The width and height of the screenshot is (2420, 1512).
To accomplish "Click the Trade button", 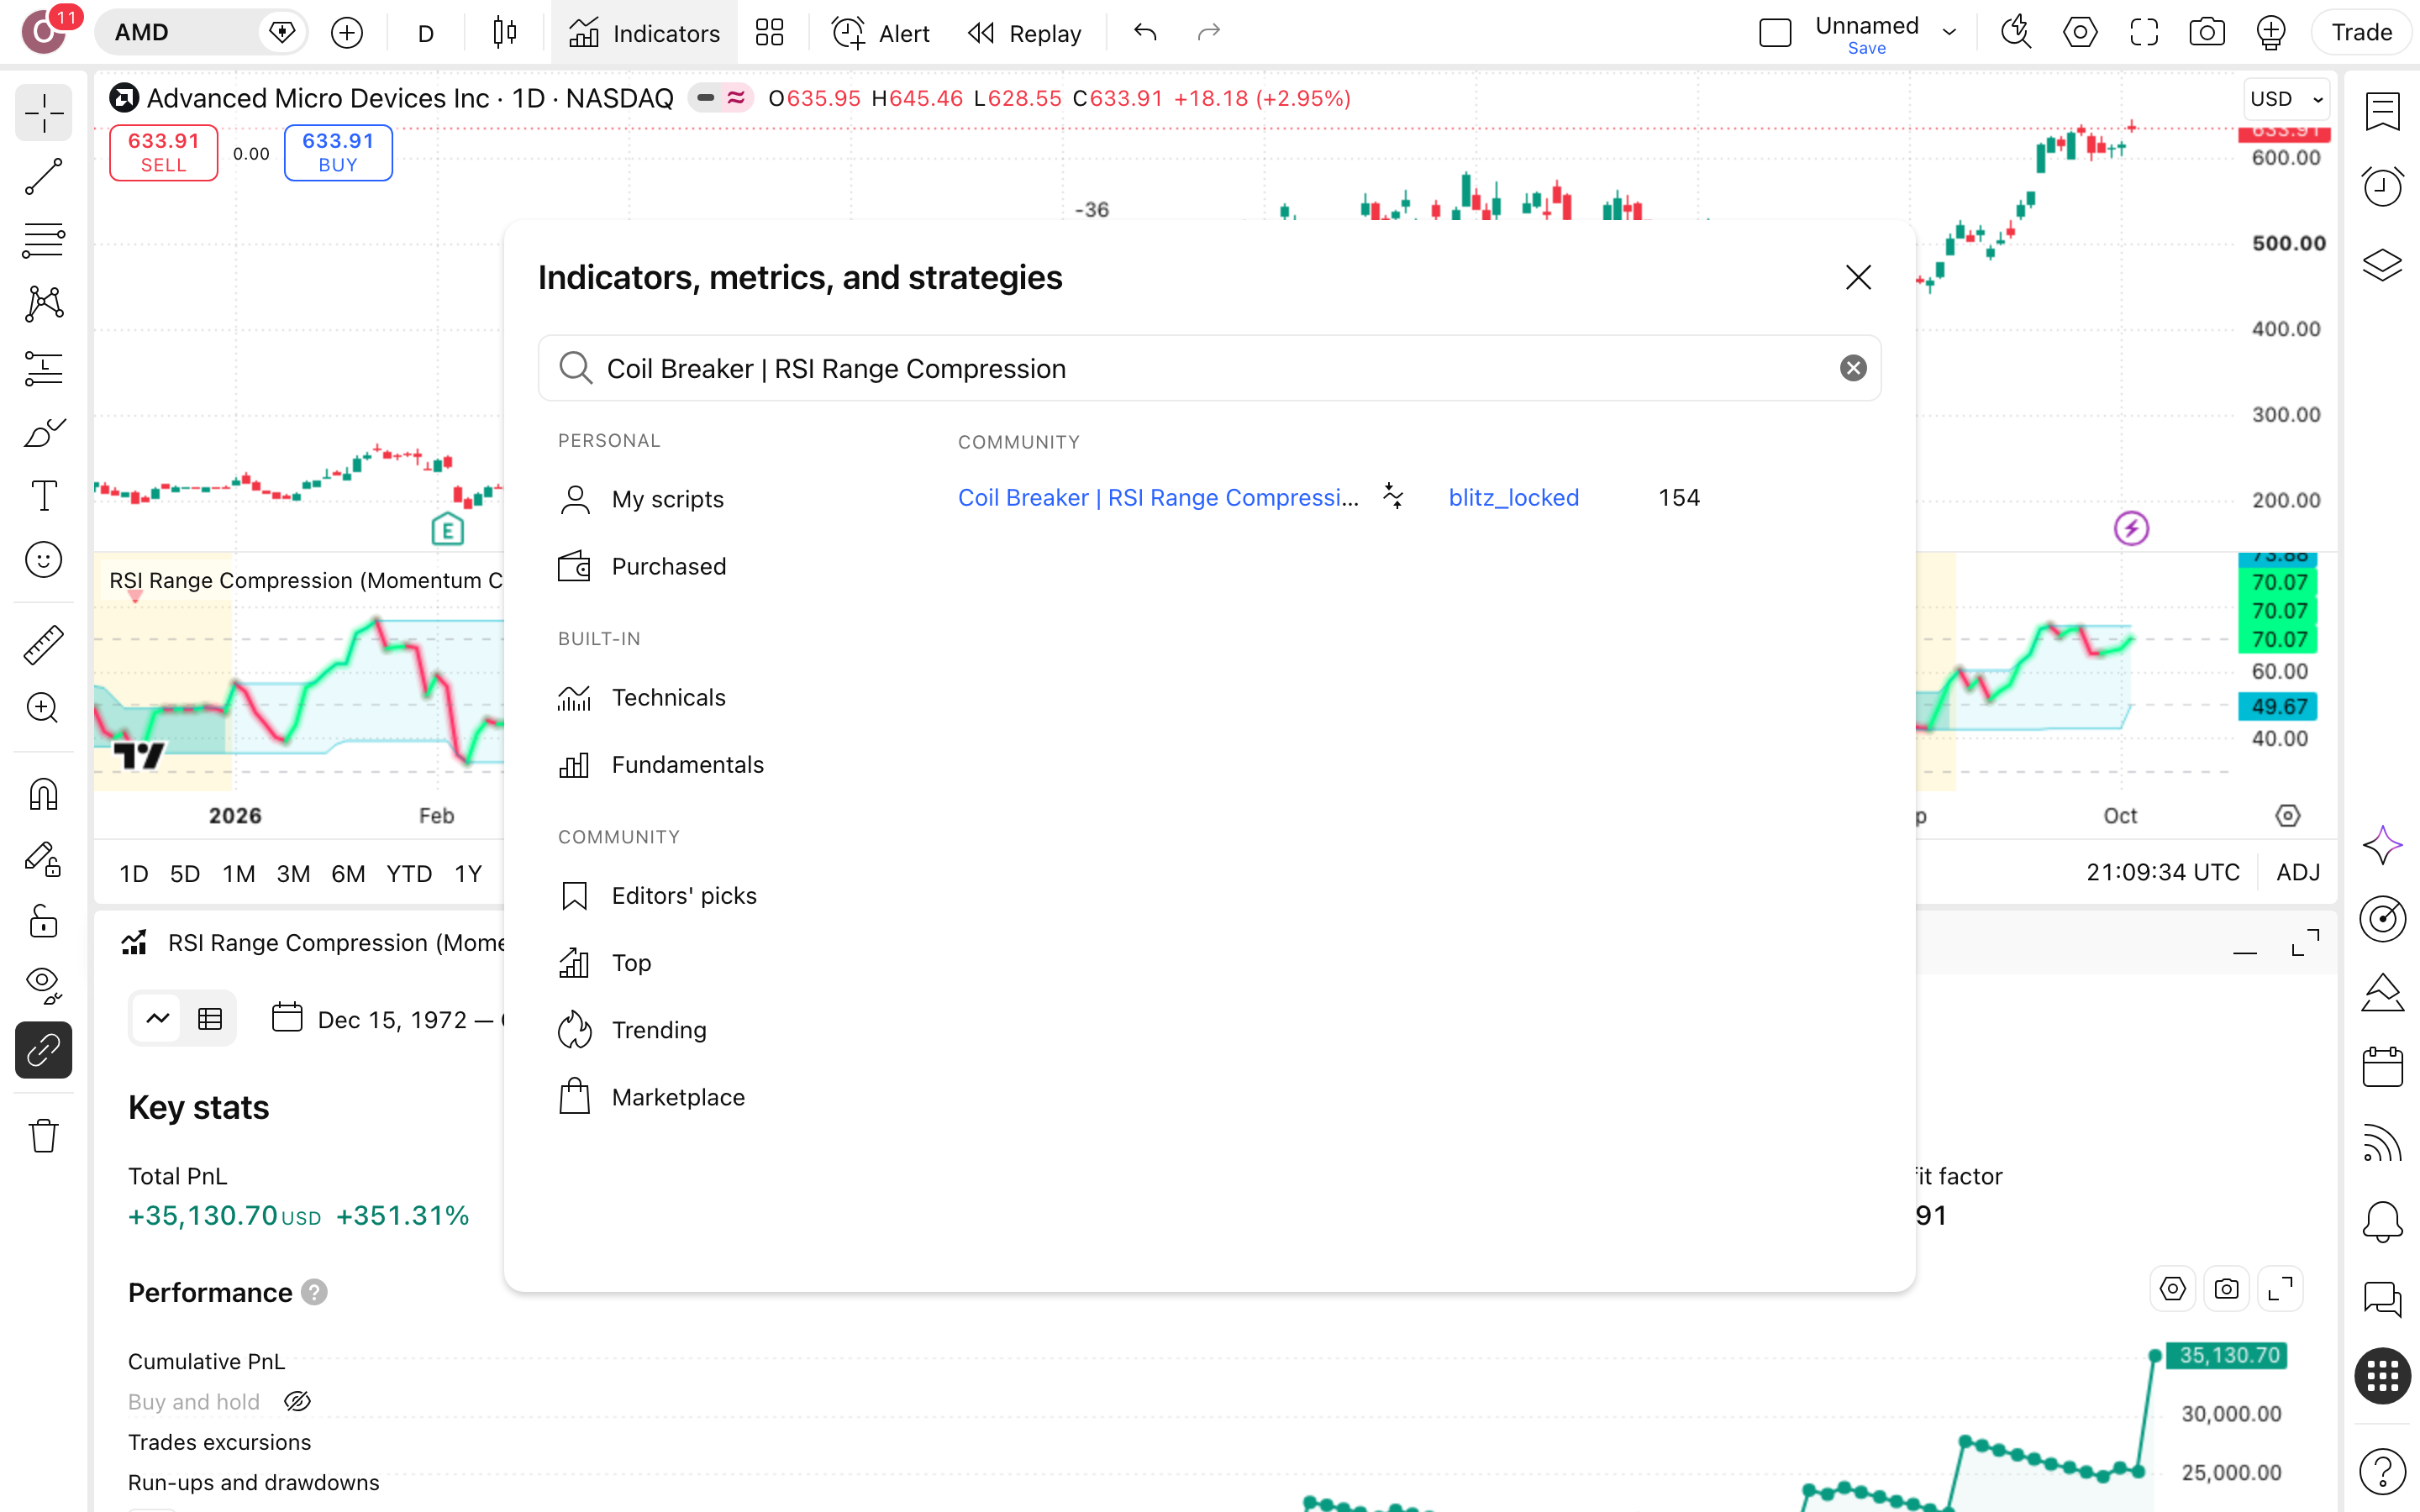I will pos(2361,33).
